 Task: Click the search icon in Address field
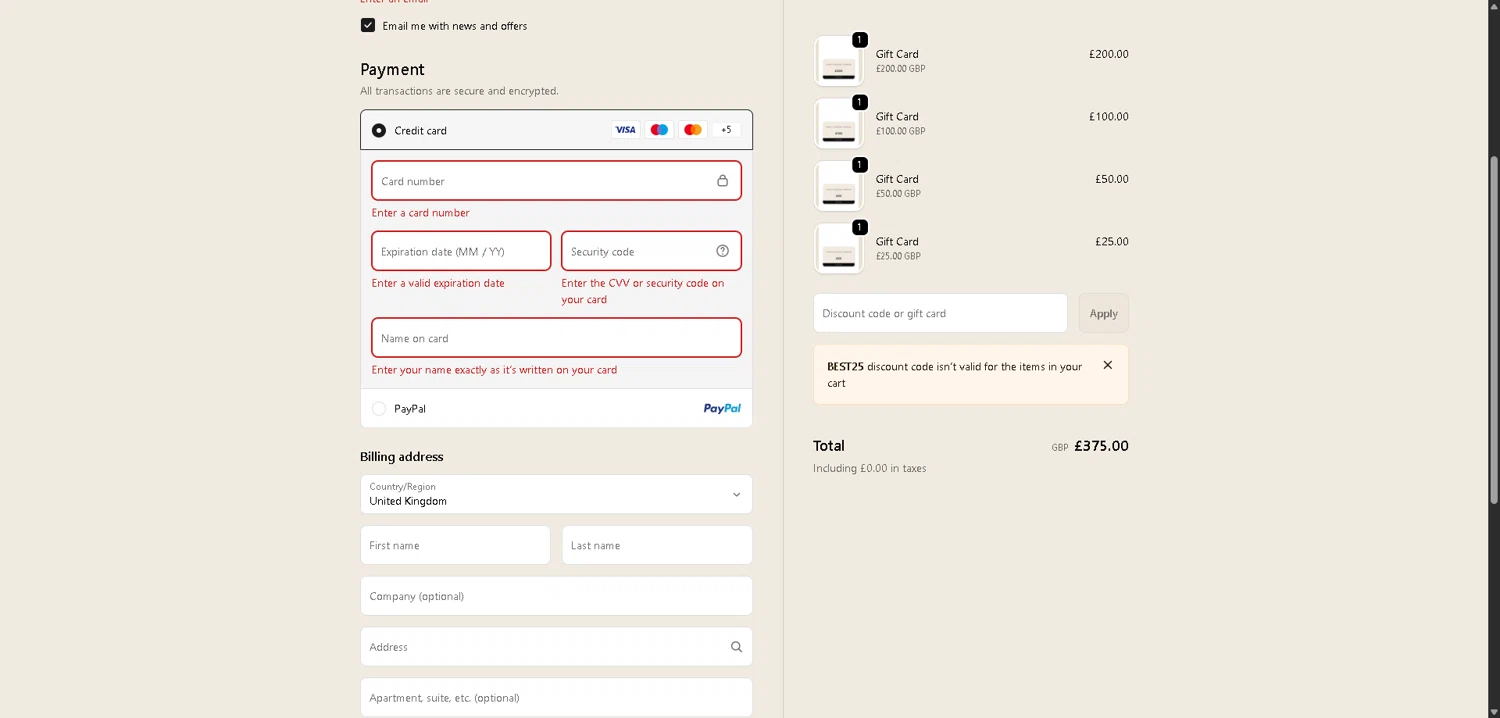pos(736,647)
